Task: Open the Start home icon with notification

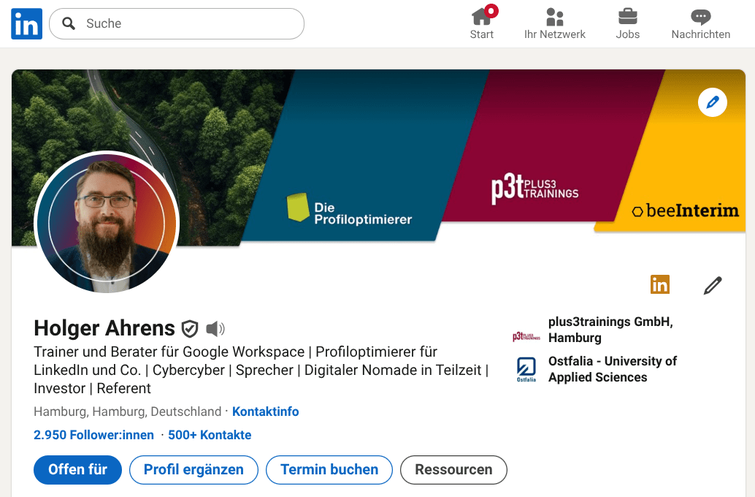Action: coord(482,17)
